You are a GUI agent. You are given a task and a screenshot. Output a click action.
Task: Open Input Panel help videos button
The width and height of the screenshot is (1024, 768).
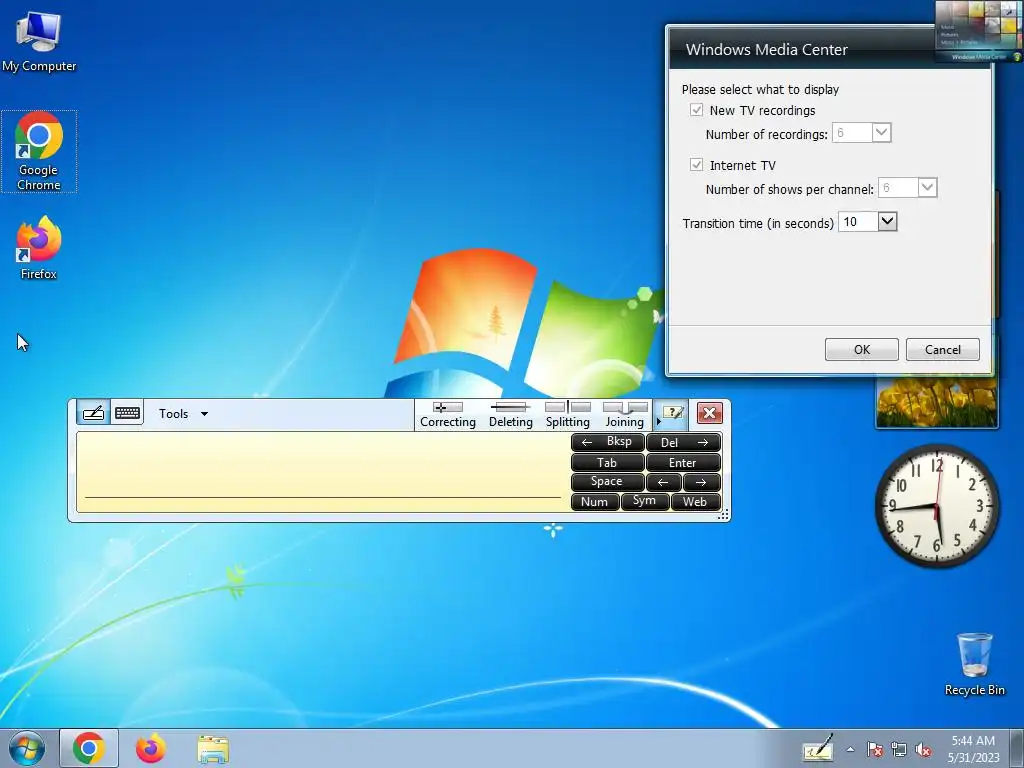click(x=672, y=413)
